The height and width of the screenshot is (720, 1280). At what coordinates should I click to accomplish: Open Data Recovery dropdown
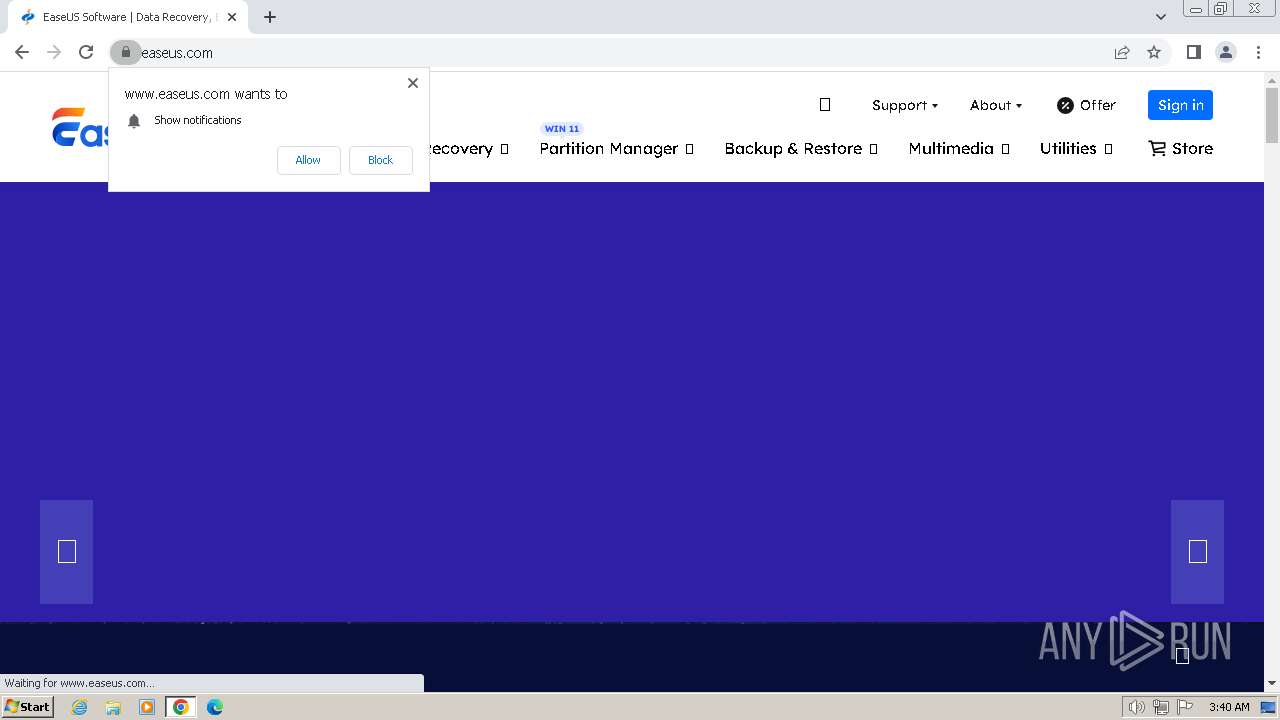(469, 148)
